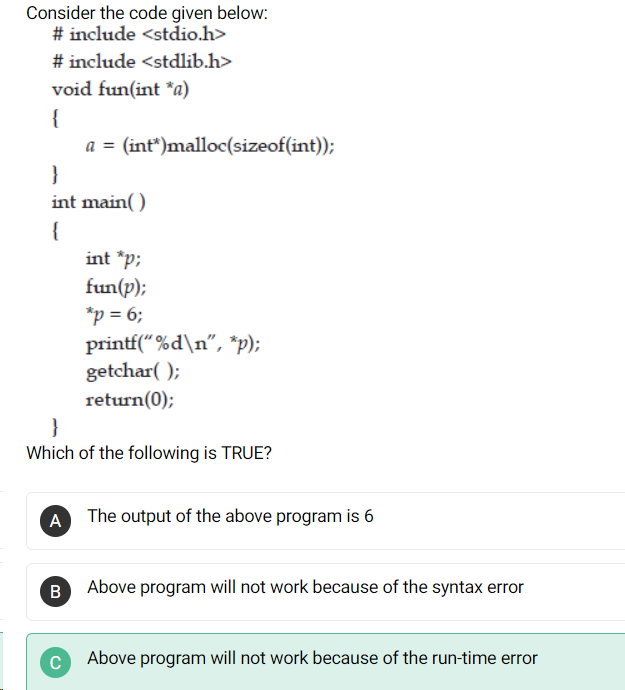The image size is (625, 690).
Task: Click the '# include <stdlib.h>' code line
Action: coord(142,61)
